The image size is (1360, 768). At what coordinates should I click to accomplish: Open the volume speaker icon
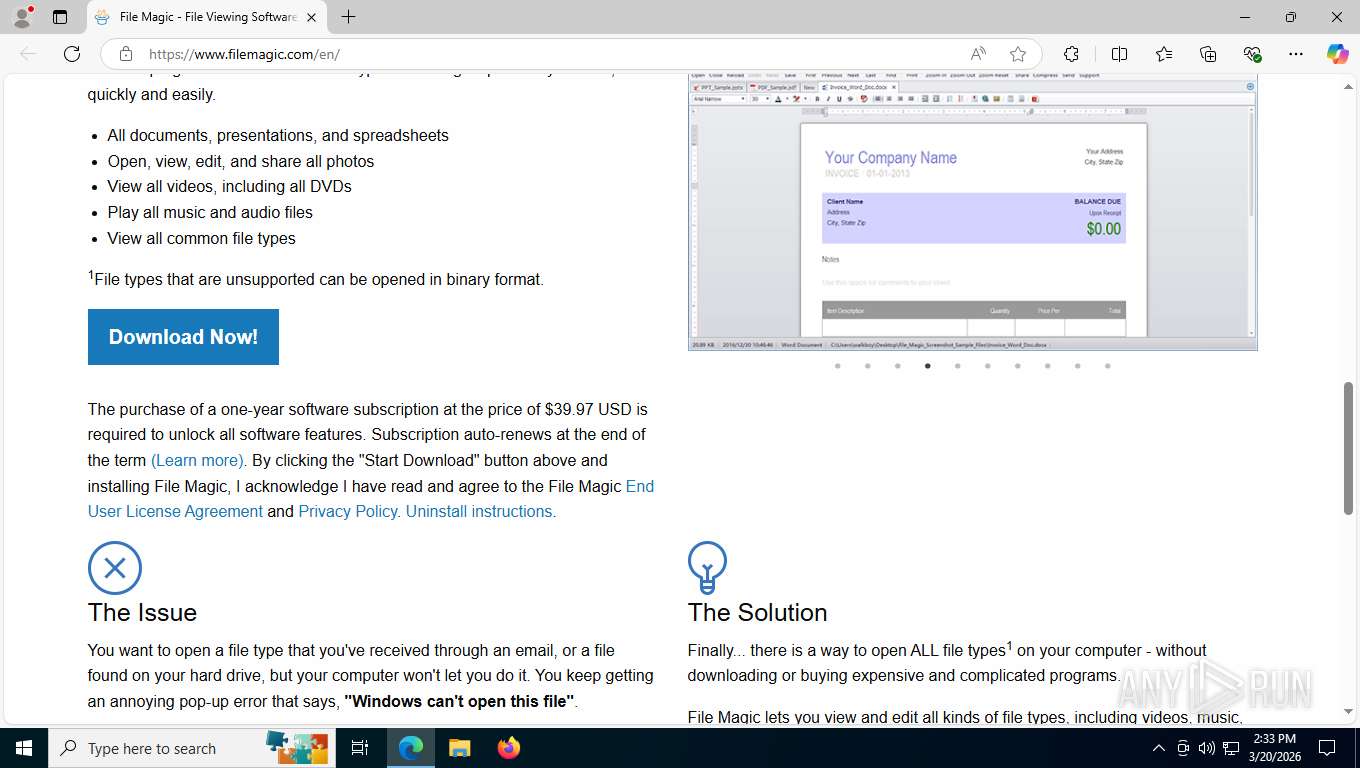[1207, 748]
